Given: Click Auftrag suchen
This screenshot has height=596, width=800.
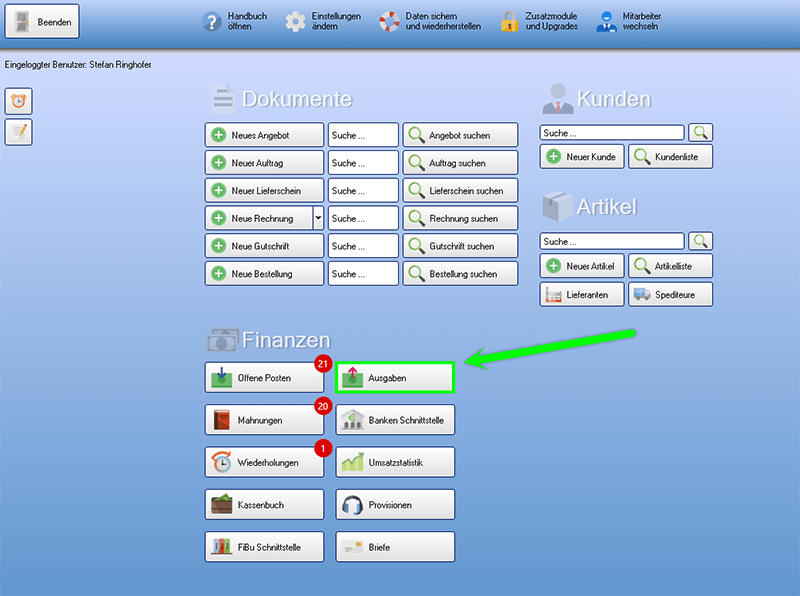Looking at the screenshot, I should (461, 163).
